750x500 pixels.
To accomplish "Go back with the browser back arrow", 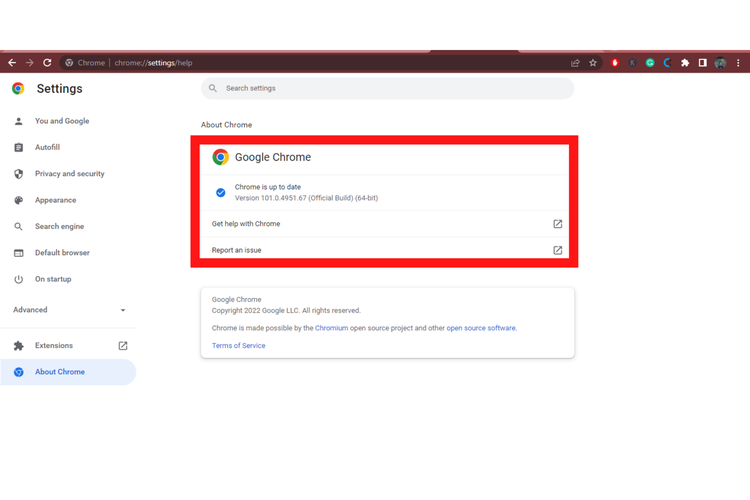I will pos(12,63).
